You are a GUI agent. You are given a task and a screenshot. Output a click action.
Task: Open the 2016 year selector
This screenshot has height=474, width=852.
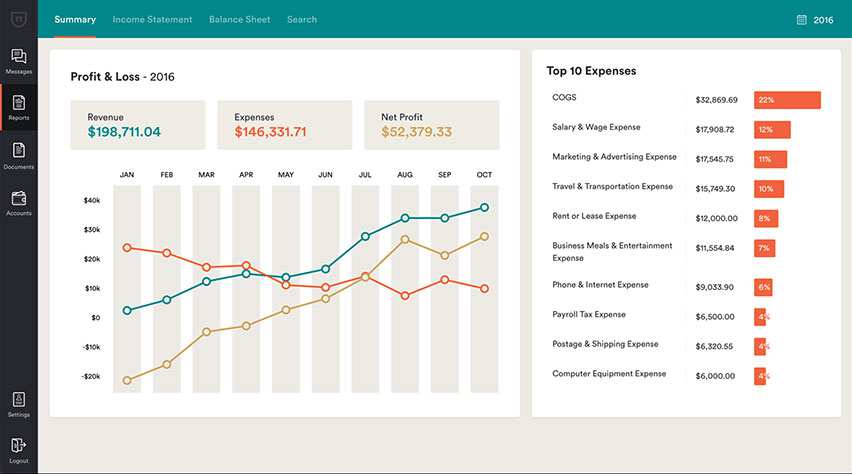click(x=823, y=19)
